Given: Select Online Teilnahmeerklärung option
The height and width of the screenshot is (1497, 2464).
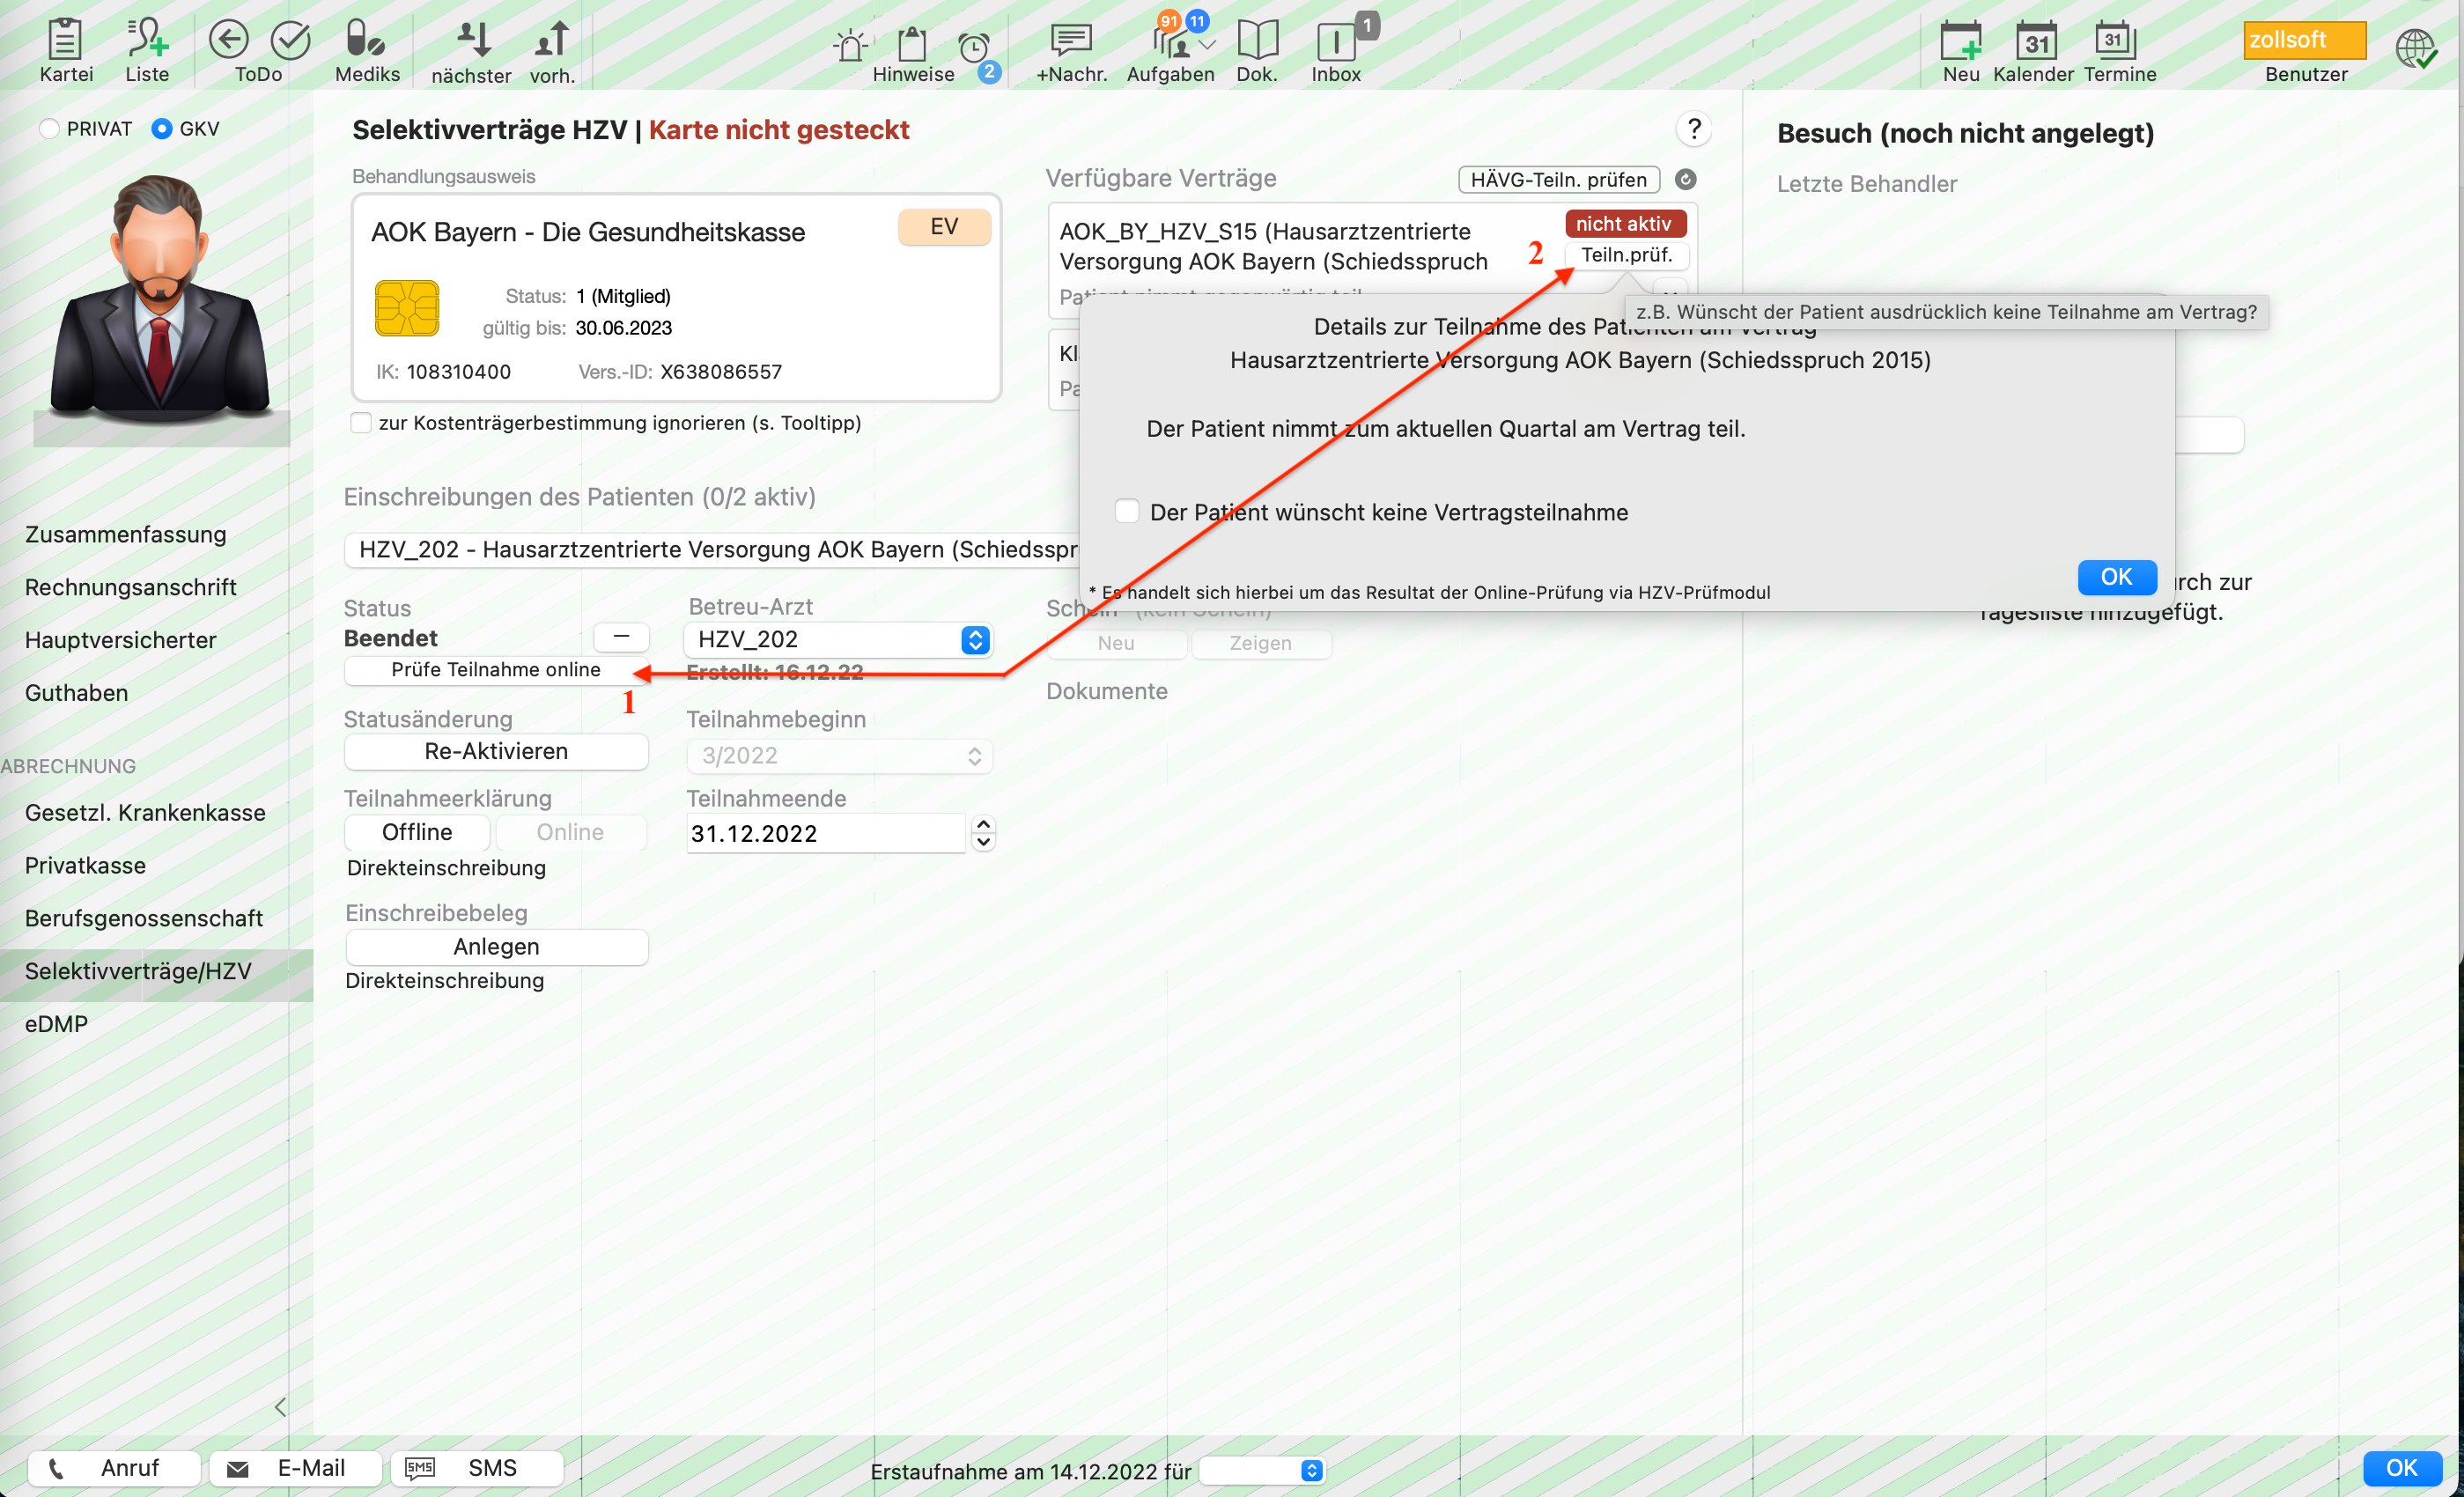Looking at the screenshot, I should coord(570,832).
